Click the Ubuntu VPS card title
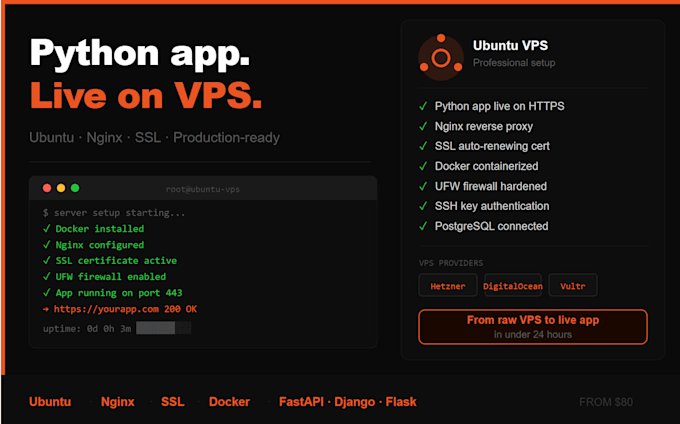Image resolution: width=680 pixels, height=424 pixels. click(x=510, y=45)
